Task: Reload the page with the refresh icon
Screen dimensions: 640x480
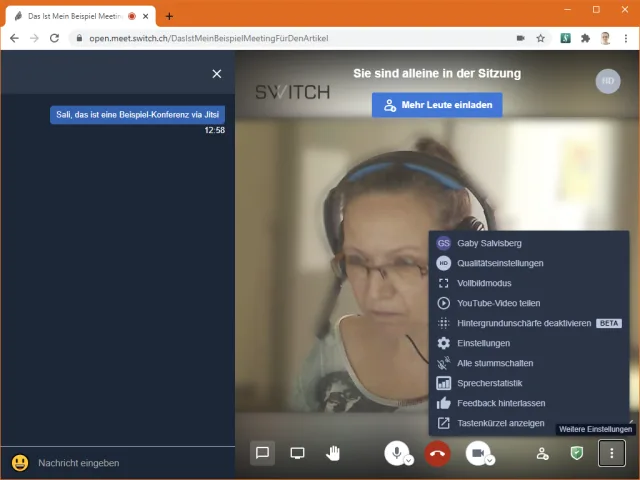Action: click(x=54, y=38)
